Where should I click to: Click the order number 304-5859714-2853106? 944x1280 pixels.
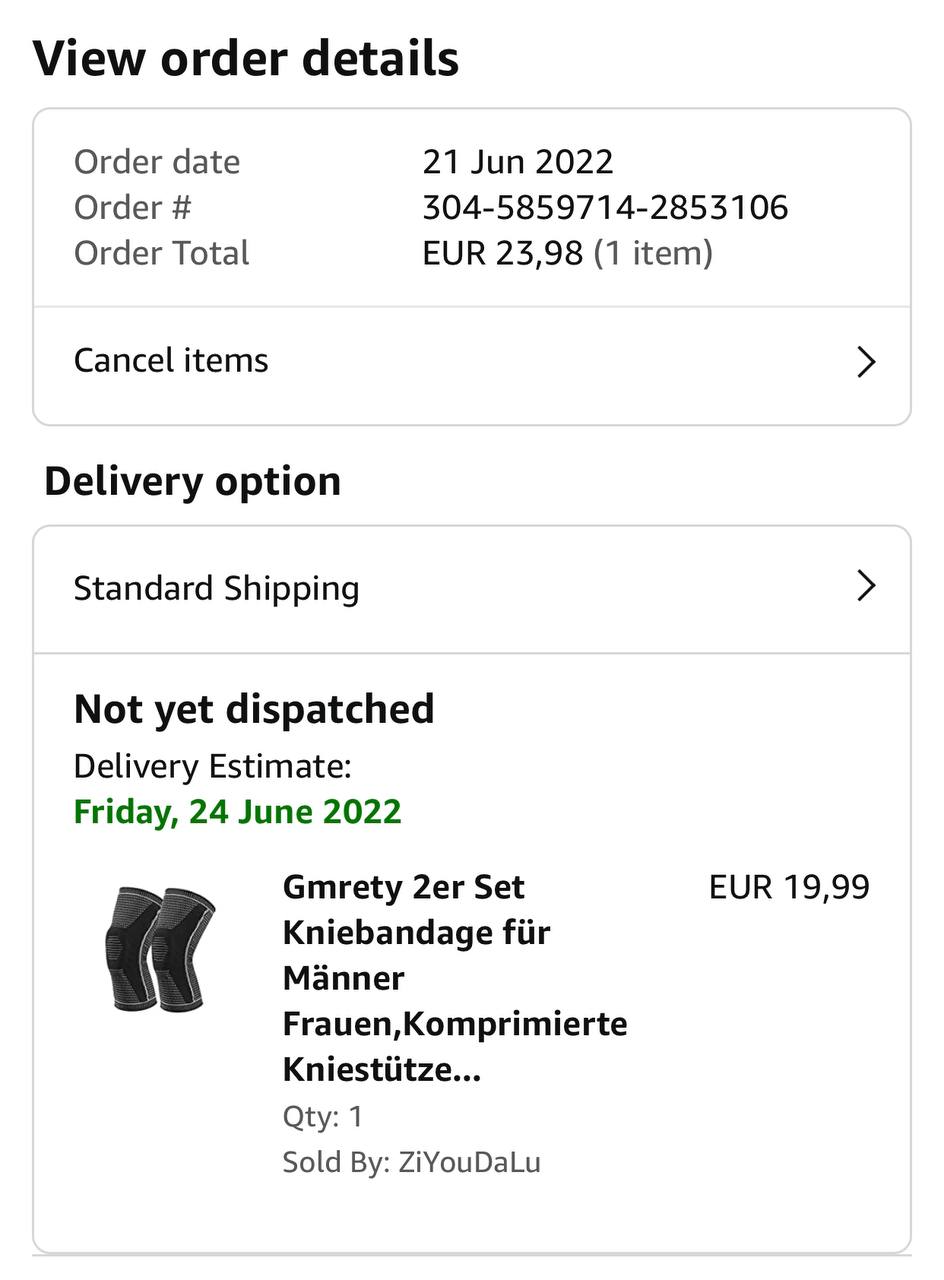click(605, 208)
